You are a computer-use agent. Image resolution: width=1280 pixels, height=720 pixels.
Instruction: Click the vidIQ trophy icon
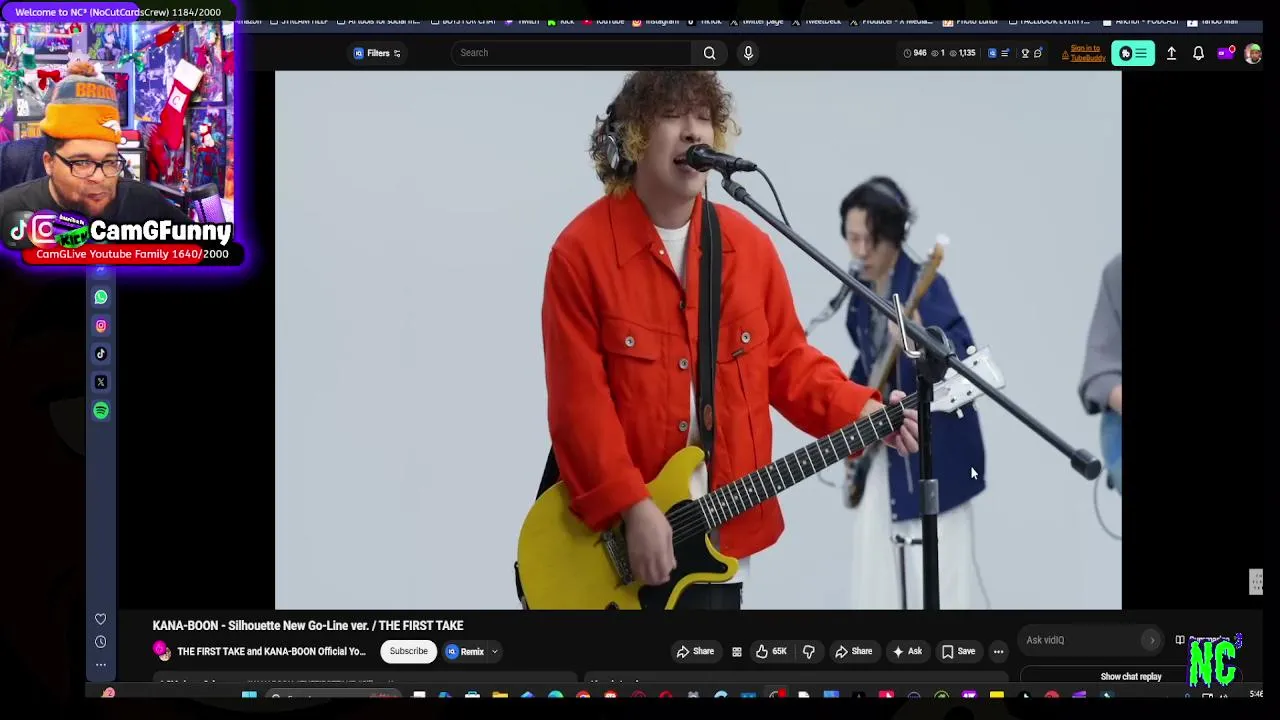tap(1025, 53)
